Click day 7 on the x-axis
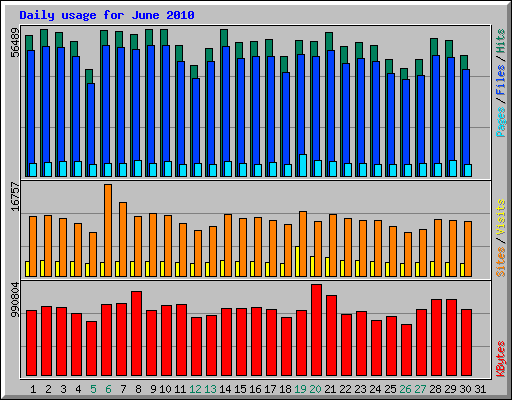 tap(123, 389)
